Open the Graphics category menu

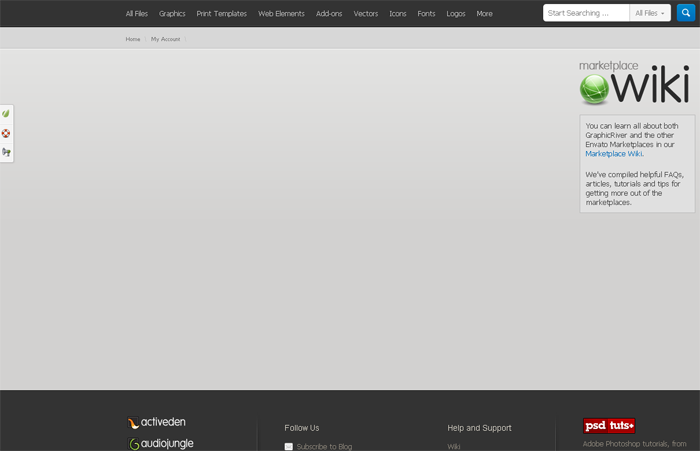172,14
